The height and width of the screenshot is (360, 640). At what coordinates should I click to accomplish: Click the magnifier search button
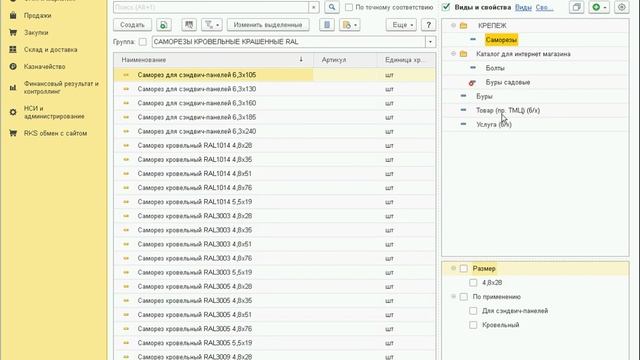332,7
